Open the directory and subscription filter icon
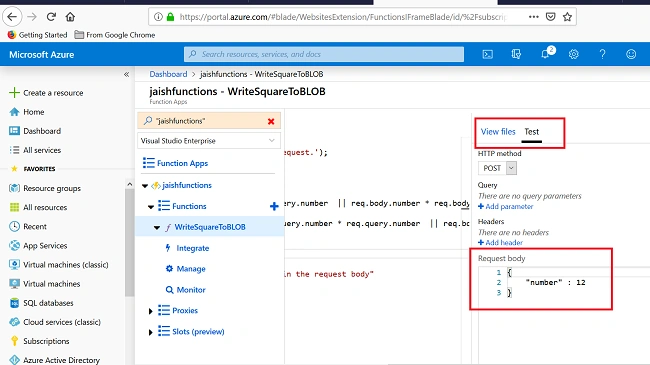This screenshot has width=650, height=365. pyautogui.click(x=516, y=54)
